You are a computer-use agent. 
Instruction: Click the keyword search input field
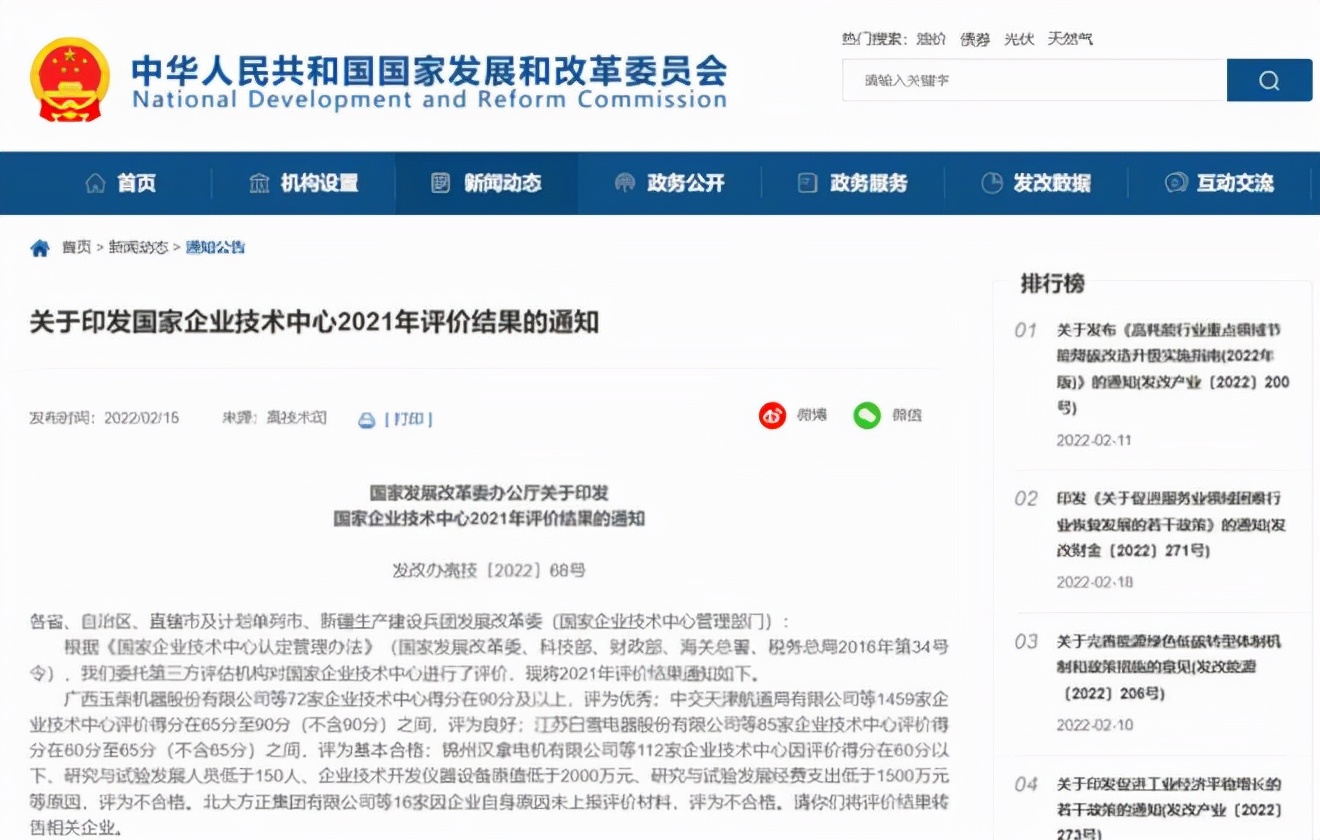pos(1034,80)
